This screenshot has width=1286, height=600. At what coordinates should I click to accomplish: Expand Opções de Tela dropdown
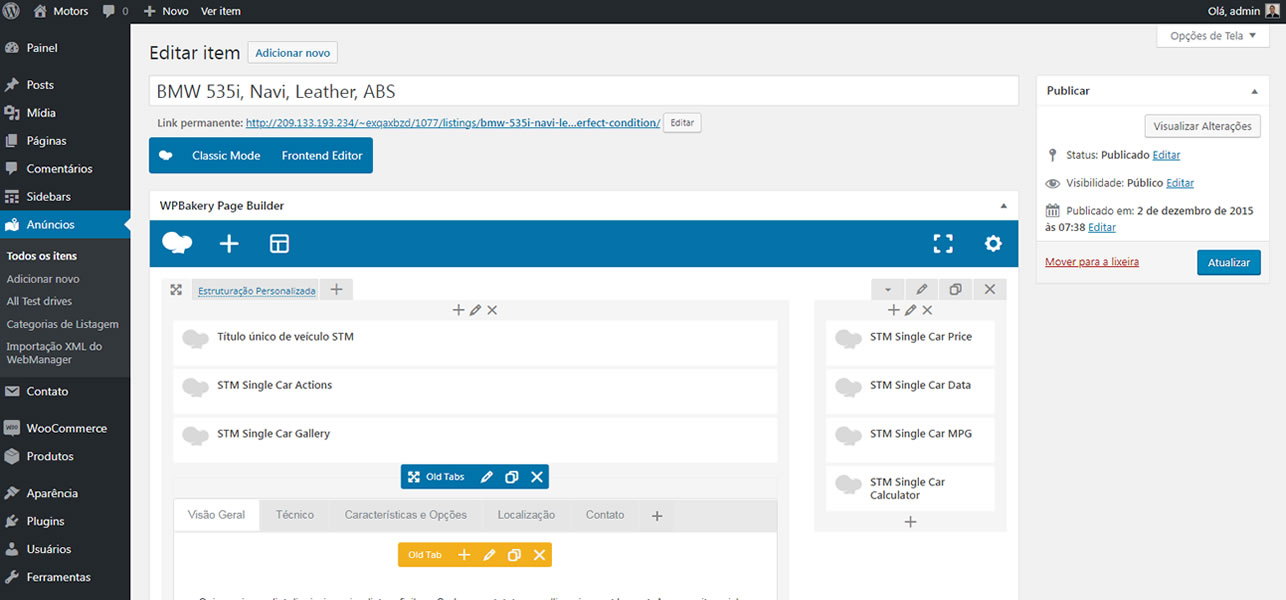1213,36
